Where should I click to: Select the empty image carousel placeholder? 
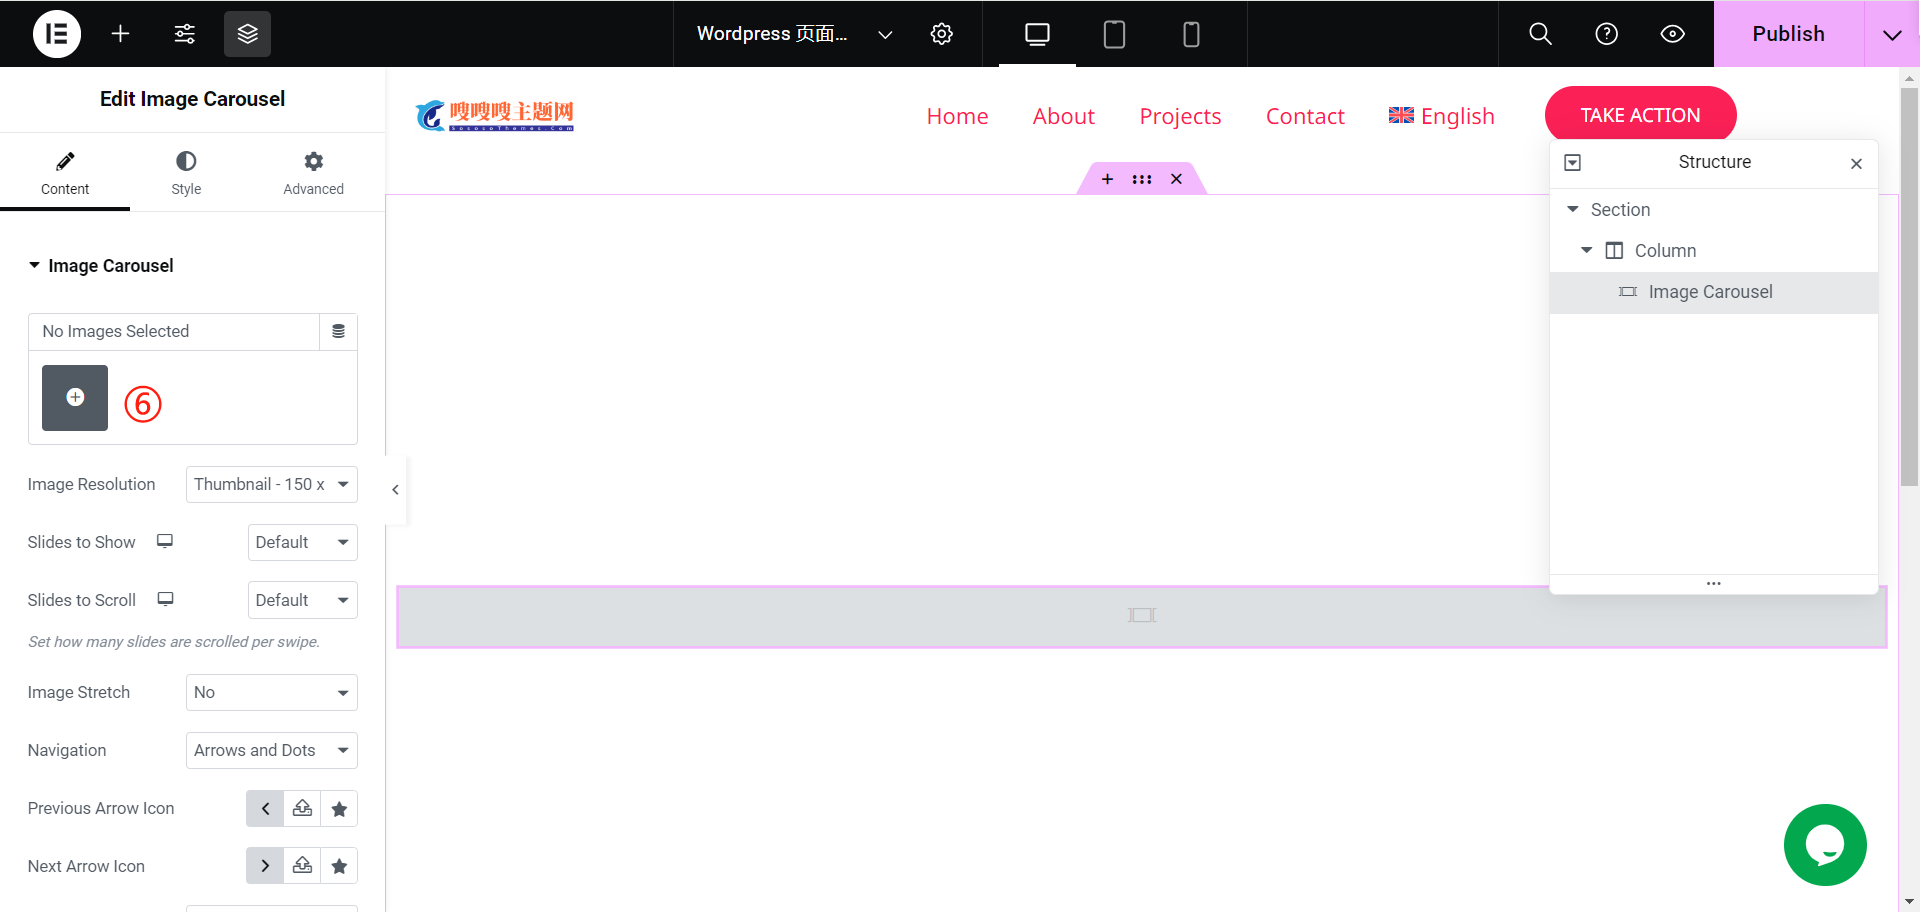[1142, 616]
